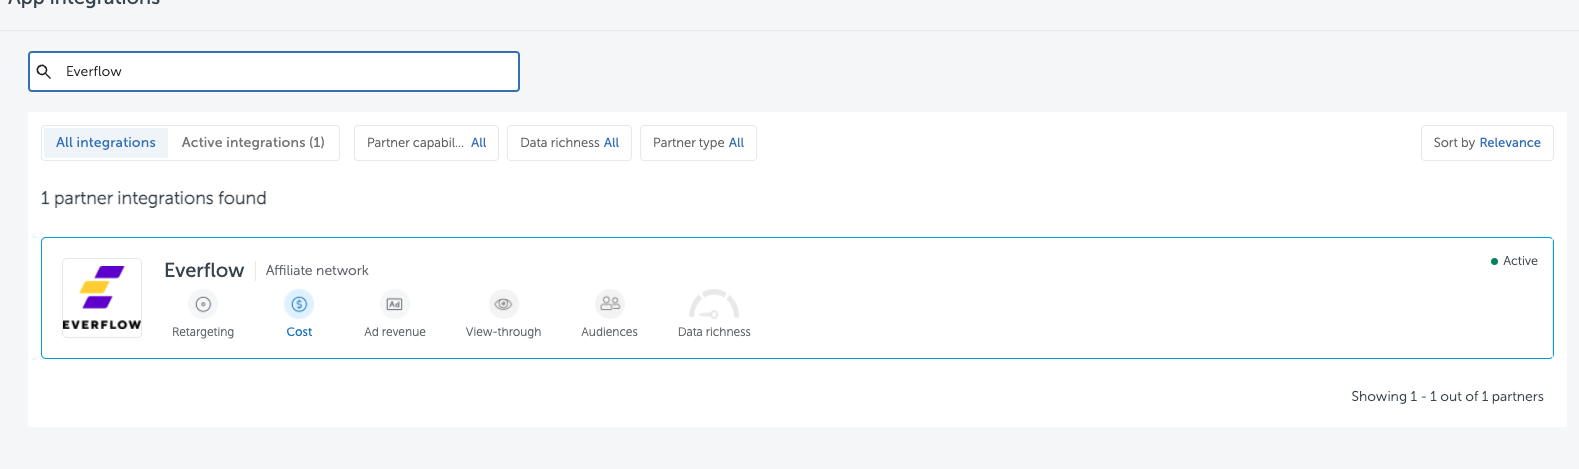Click the Everflow logo thumbnail
Screen dimensions: 1579x469
click(x=102, y=298)
